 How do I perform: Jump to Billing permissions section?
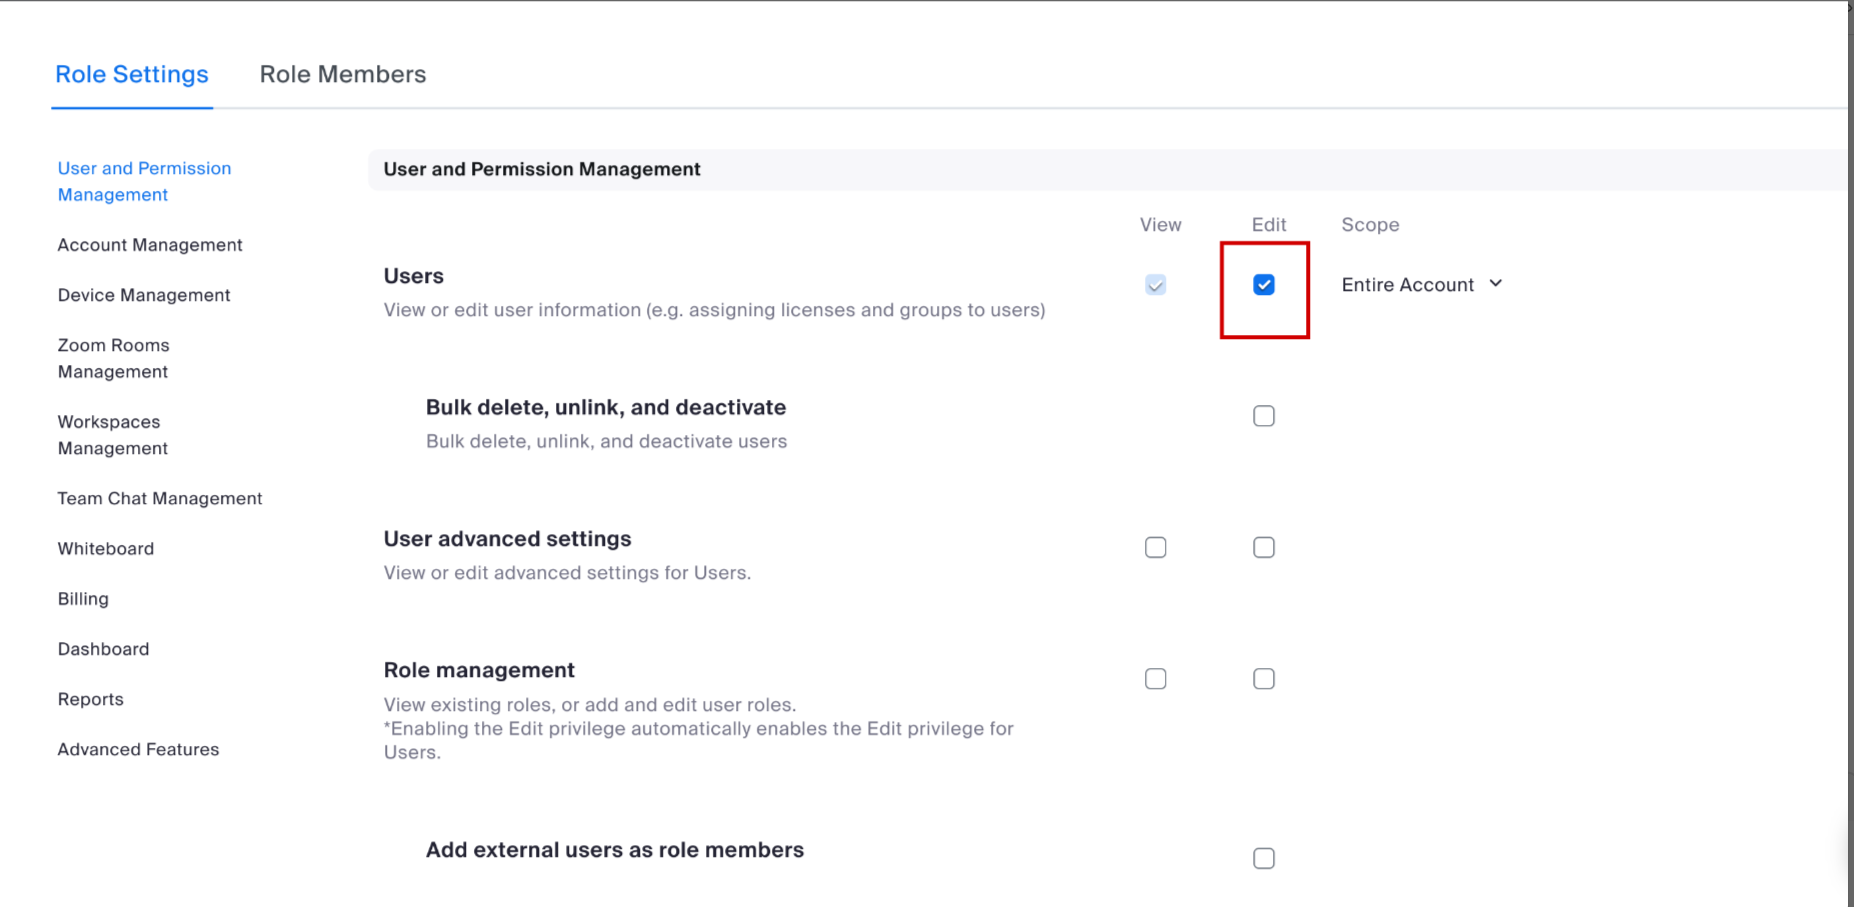(x=83, y=599)
